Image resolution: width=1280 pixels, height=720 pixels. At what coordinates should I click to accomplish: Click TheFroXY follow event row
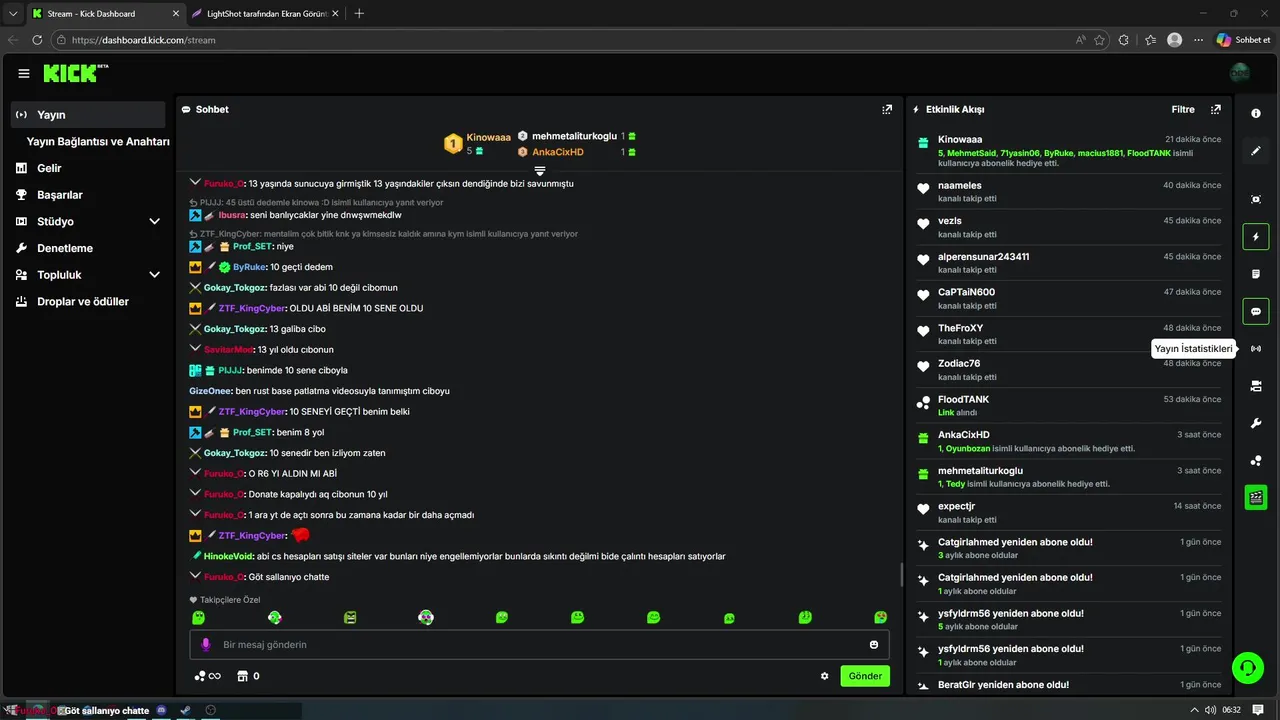click(1069, 334)
